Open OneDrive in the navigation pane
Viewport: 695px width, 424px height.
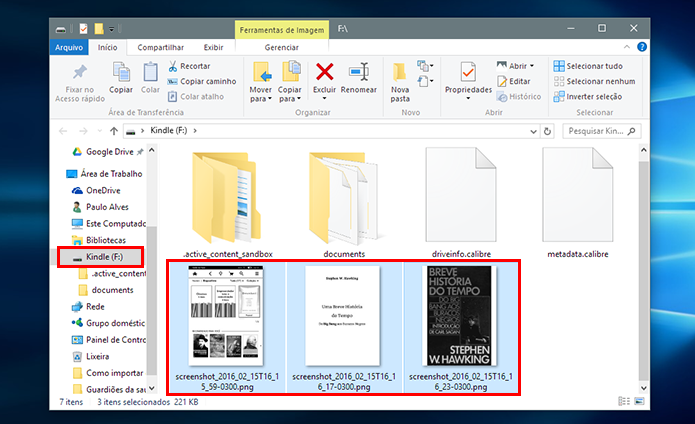97,190
